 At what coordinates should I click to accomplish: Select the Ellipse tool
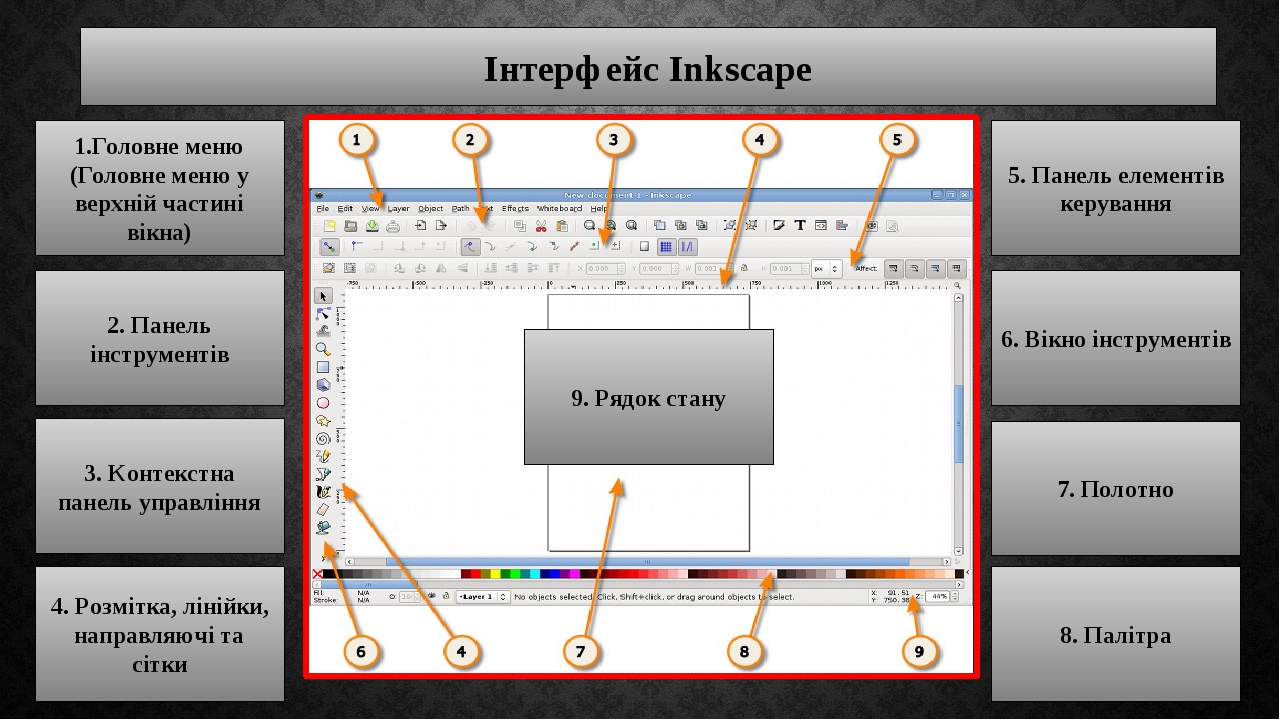coord(323,402)
